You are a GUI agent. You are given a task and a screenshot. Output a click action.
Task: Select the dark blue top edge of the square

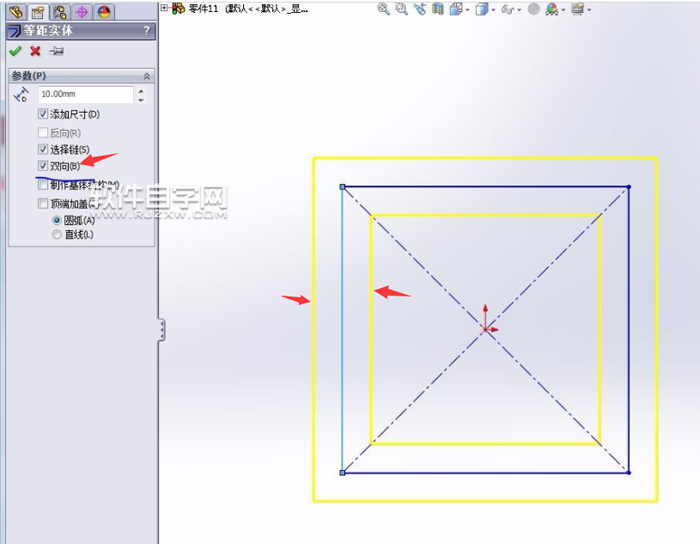[486, 187]
